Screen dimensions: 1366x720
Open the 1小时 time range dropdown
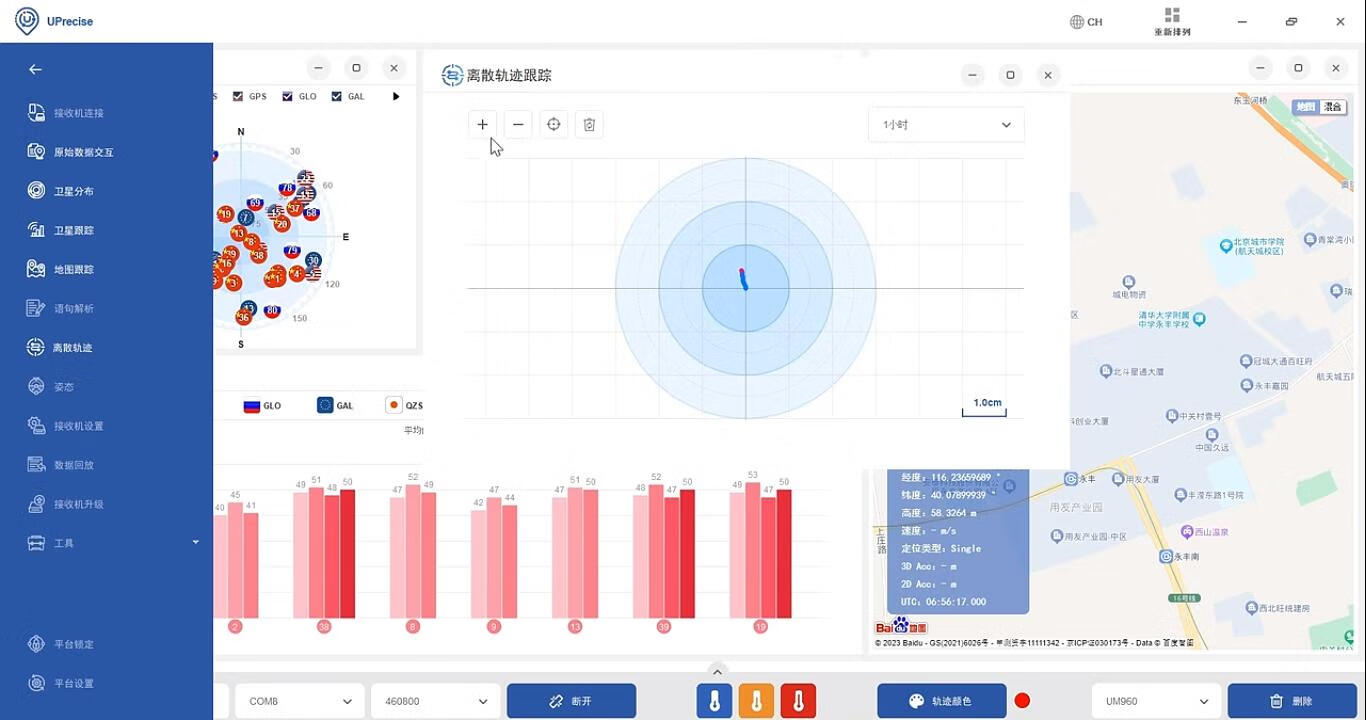pyautogui.click(x=945, y=125)
